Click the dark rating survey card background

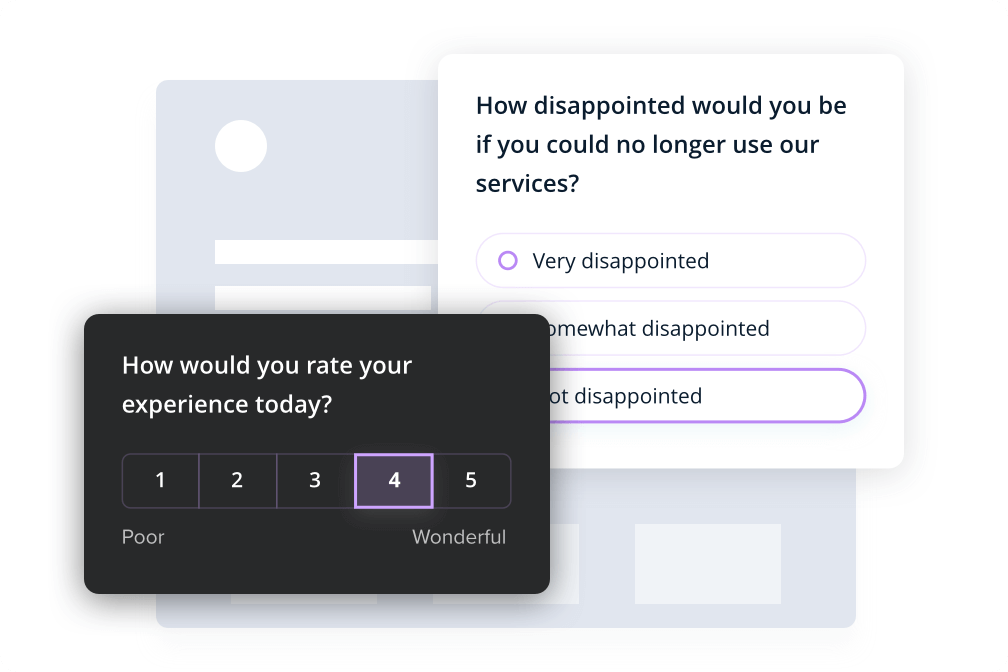click(x=317, y=566)
